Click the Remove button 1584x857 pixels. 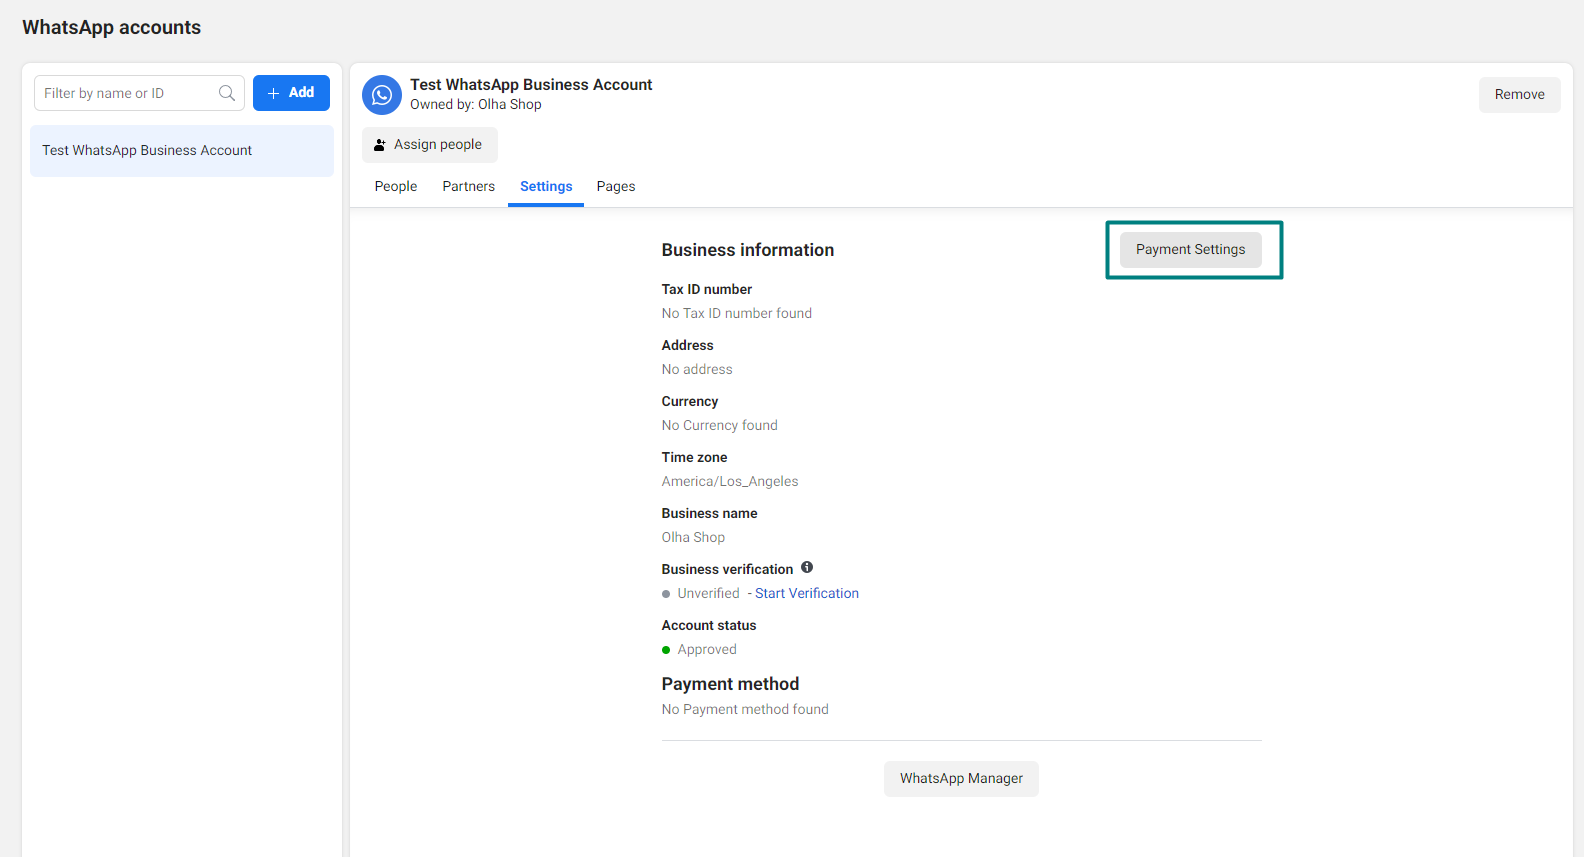tap(1520, 95)
